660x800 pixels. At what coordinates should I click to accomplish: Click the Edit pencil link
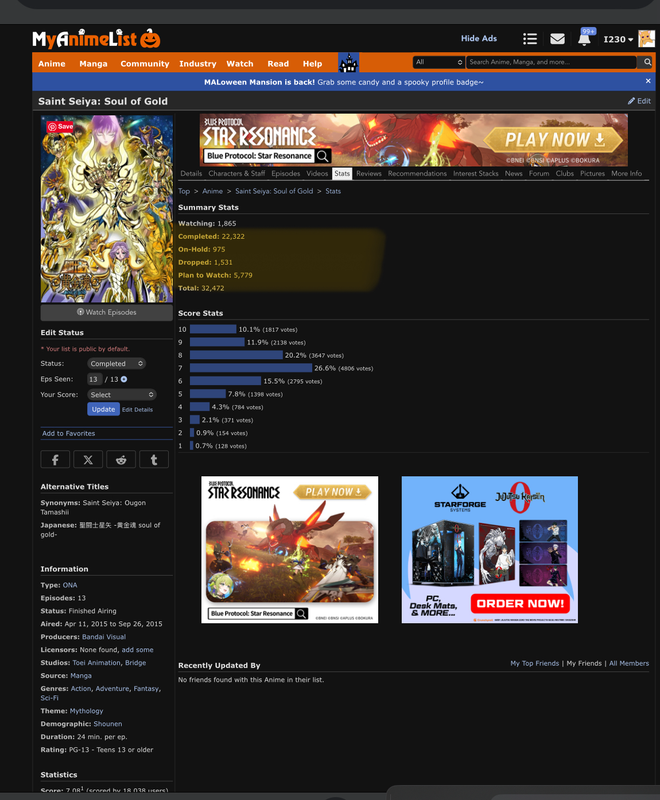[x=639, y=101]
